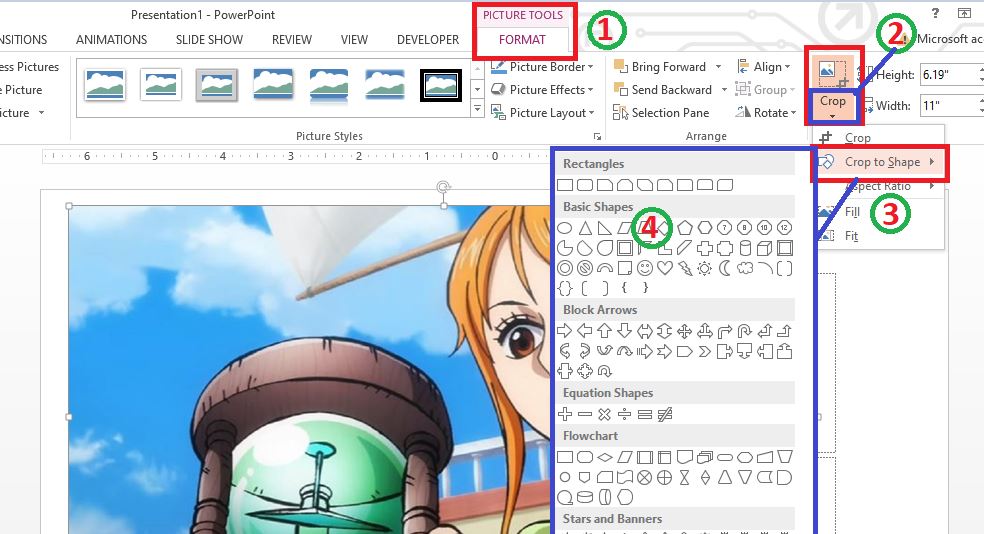Viewport: 984px width, 534px height.
Task: Open the Group dropdown
Action: tap(764, 90)
